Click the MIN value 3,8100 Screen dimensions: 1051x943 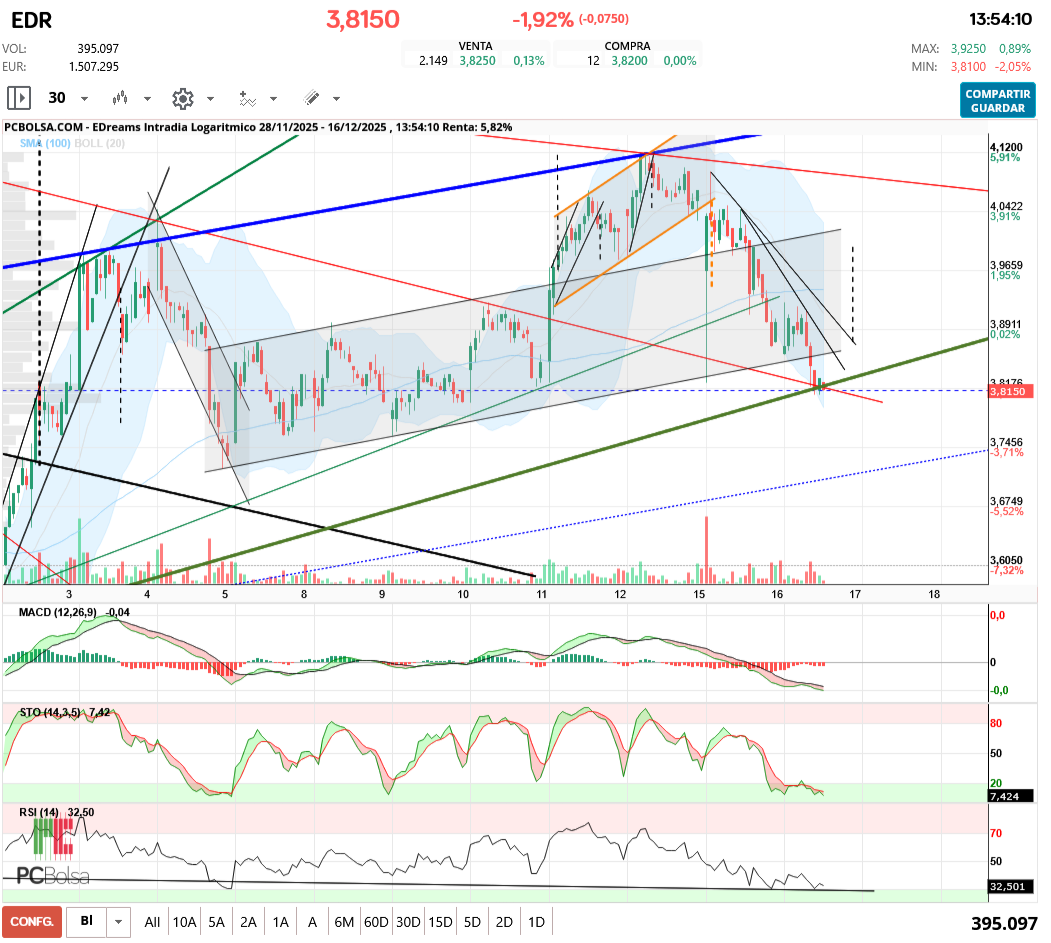pos(968,67)
